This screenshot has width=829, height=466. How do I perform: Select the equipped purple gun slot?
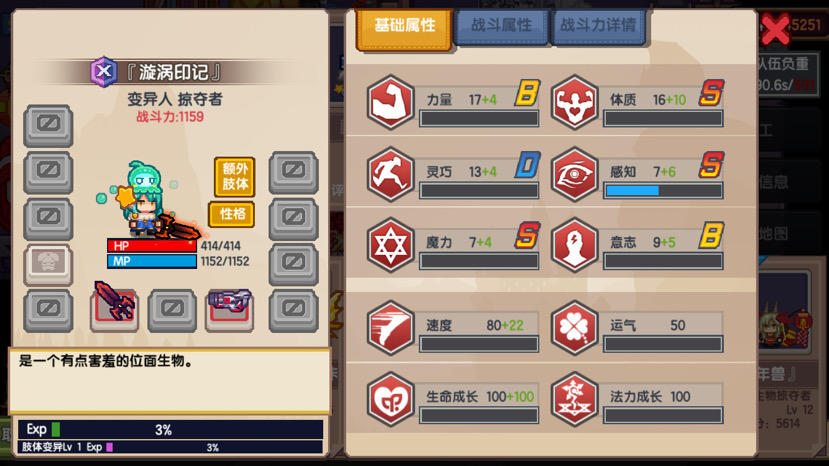229,309
